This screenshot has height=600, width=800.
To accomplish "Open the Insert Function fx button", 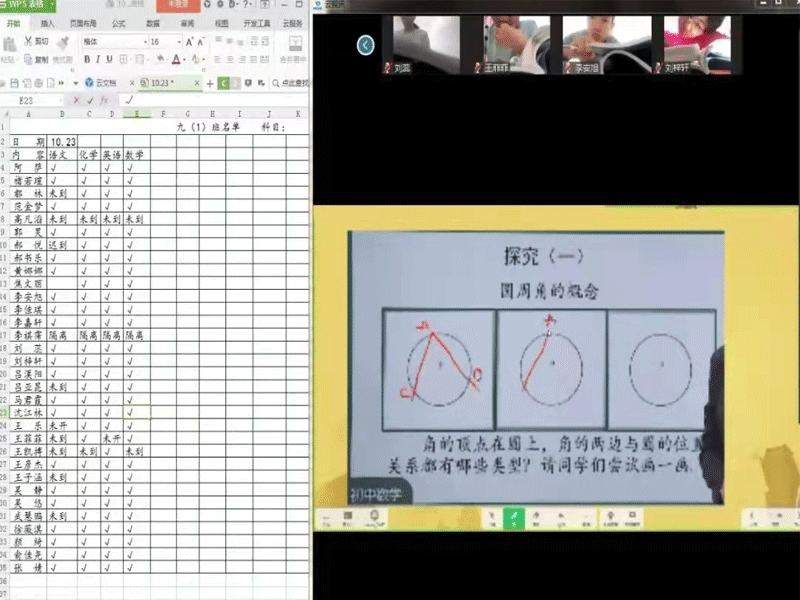I will click(104, 101).
